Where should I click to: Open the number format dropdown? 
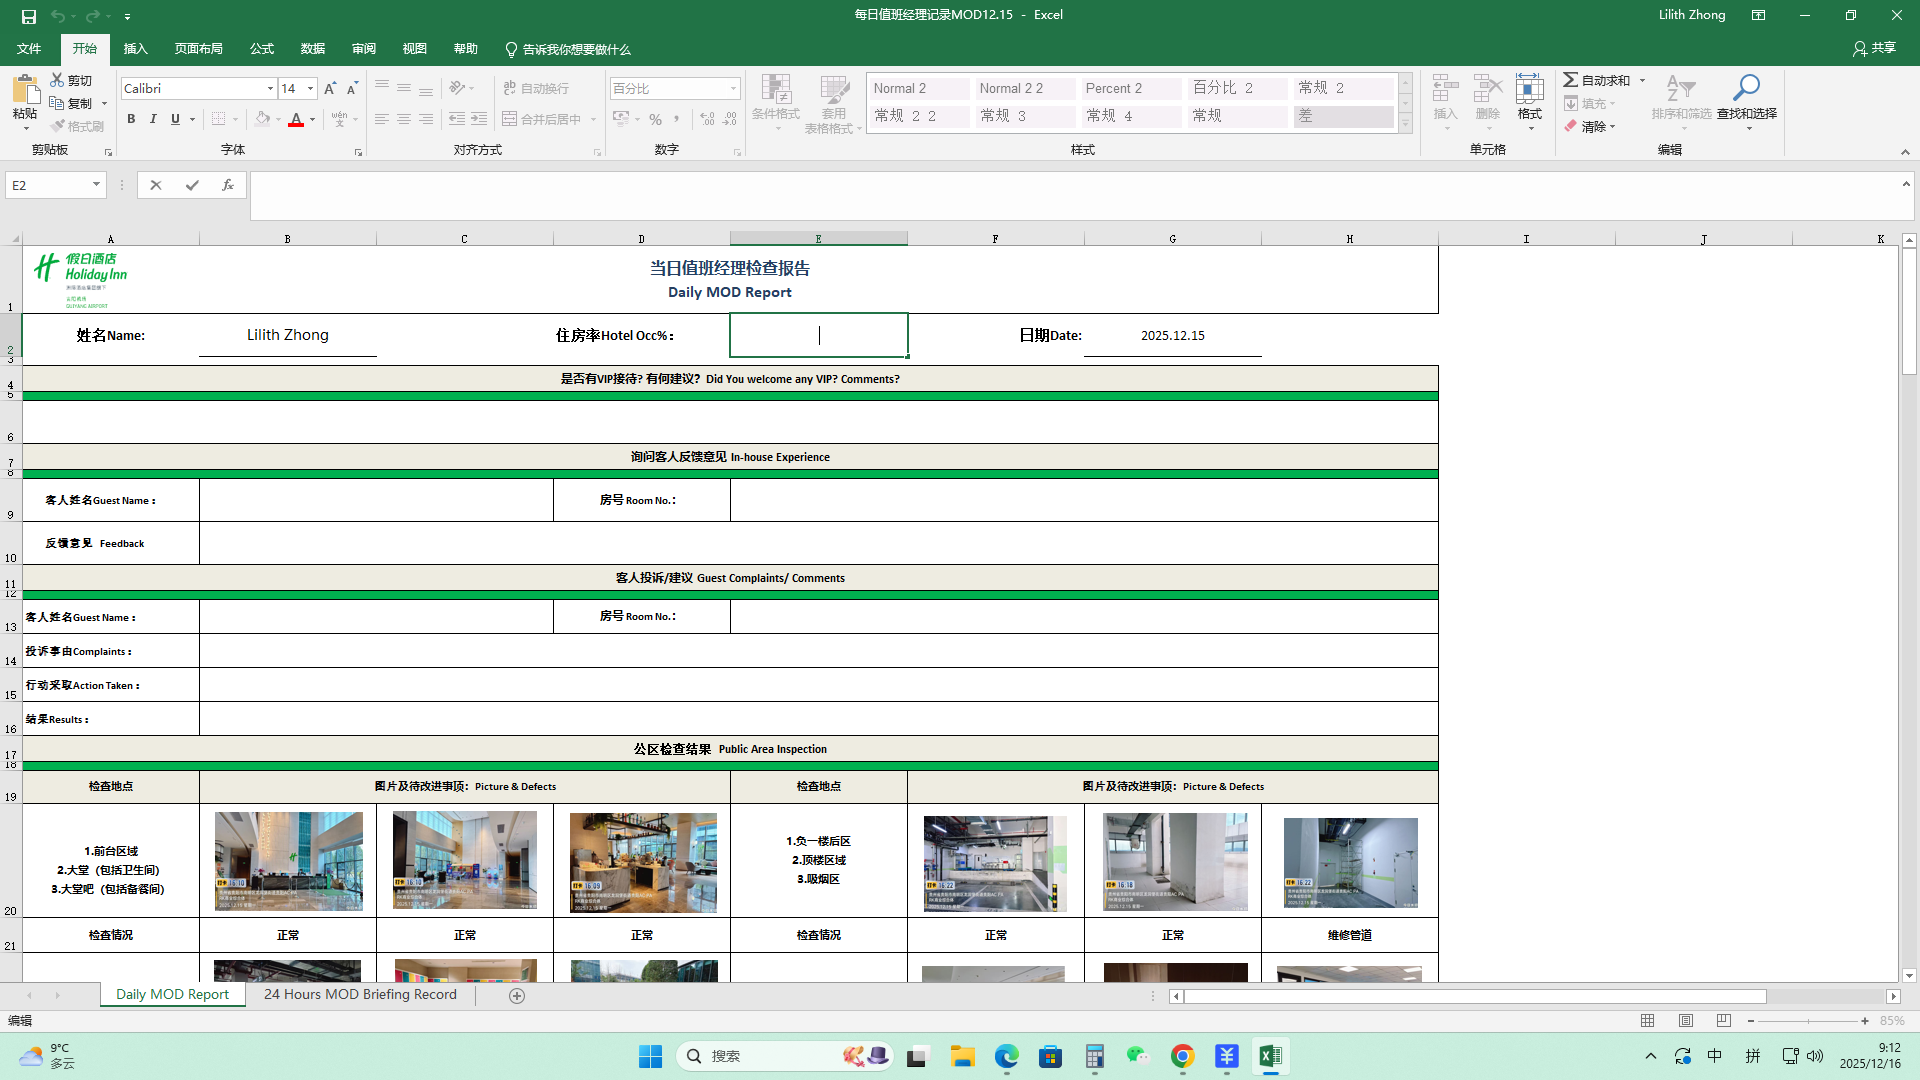click(x=733, y=89)
